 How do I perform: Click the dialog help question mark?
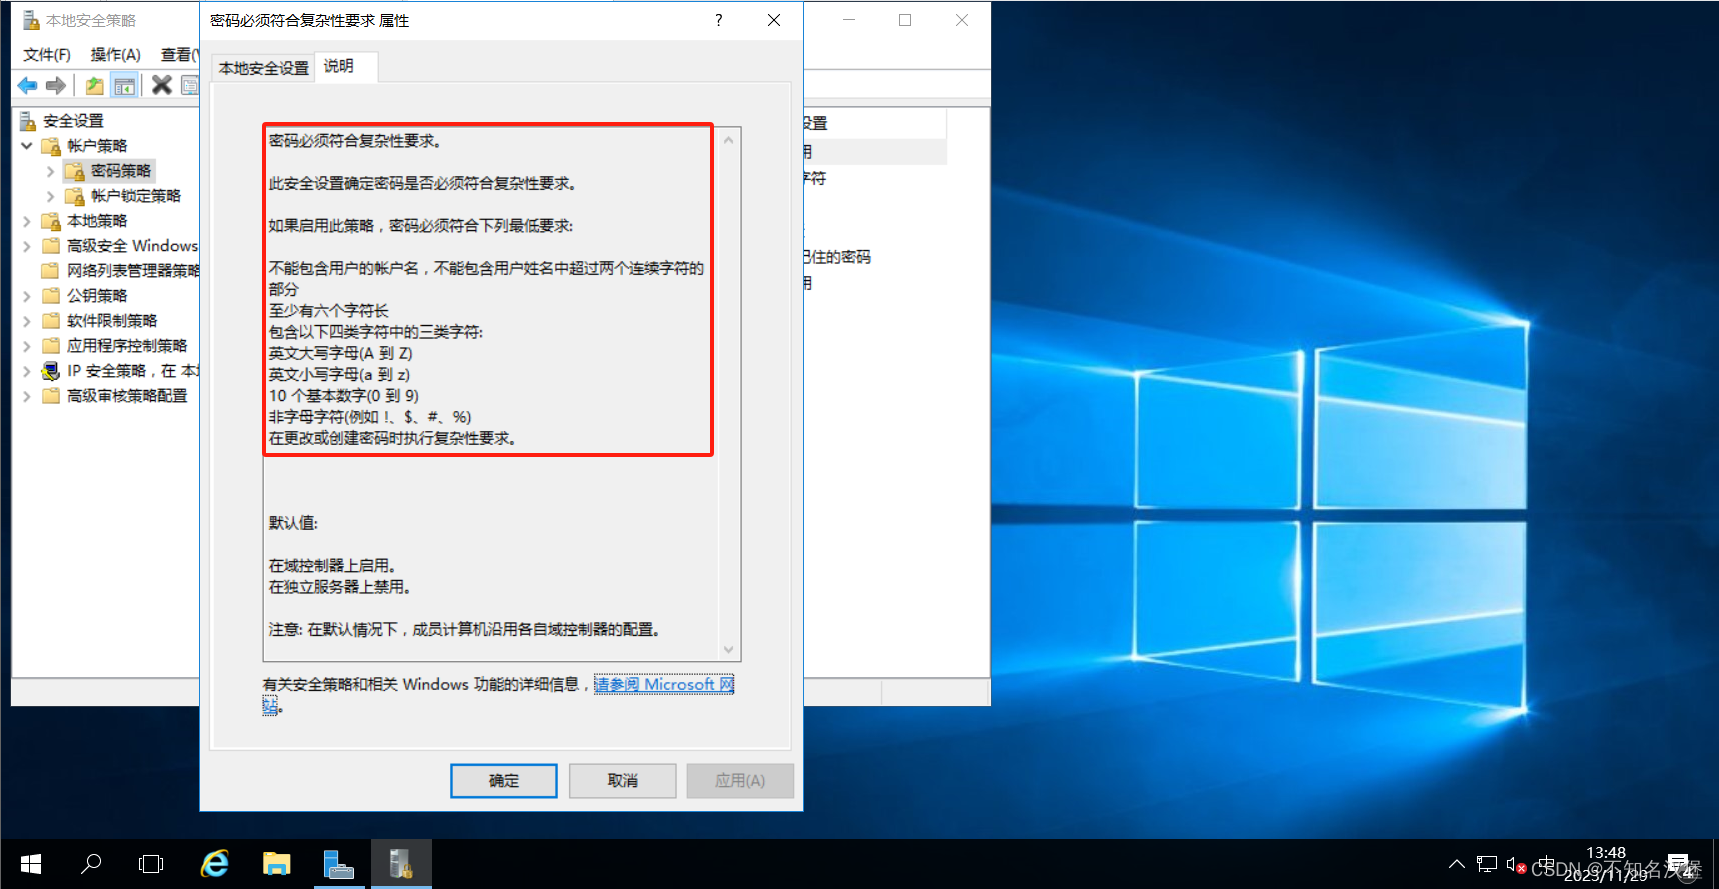pyautogui.click(x=718, y=20)
